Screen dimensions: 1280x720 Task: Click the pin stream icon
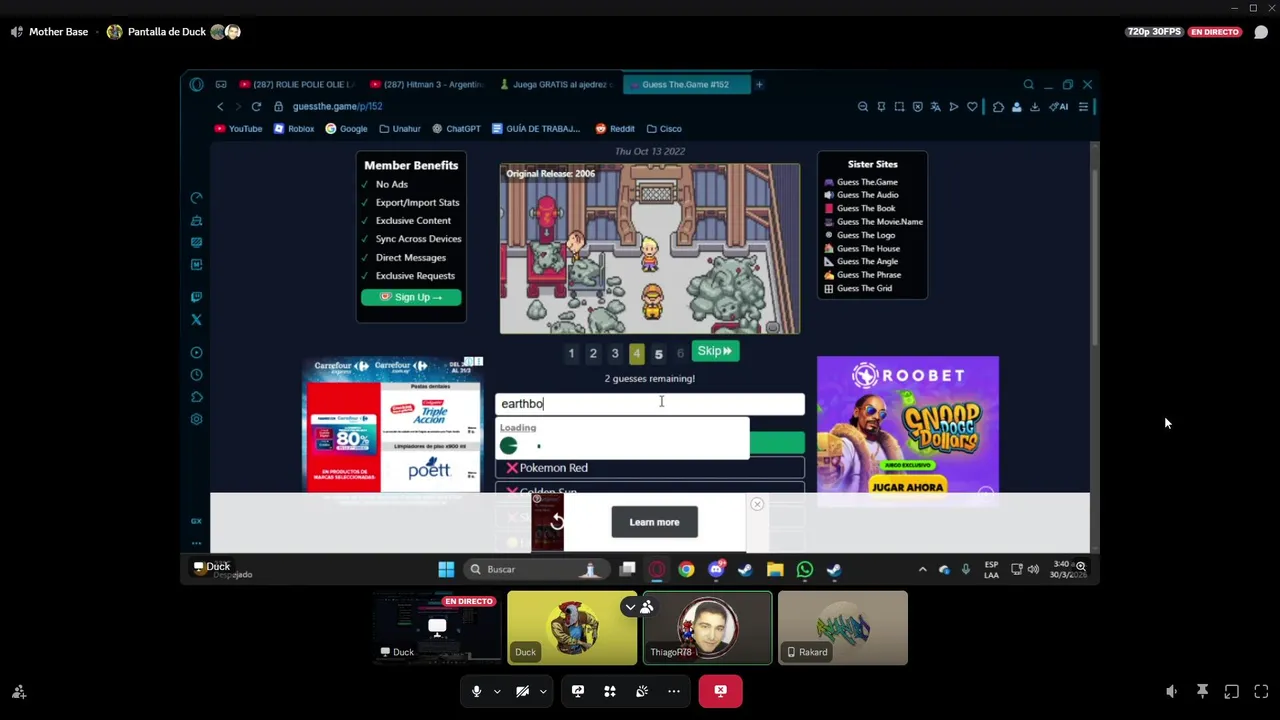click(x=1202, y=691)
